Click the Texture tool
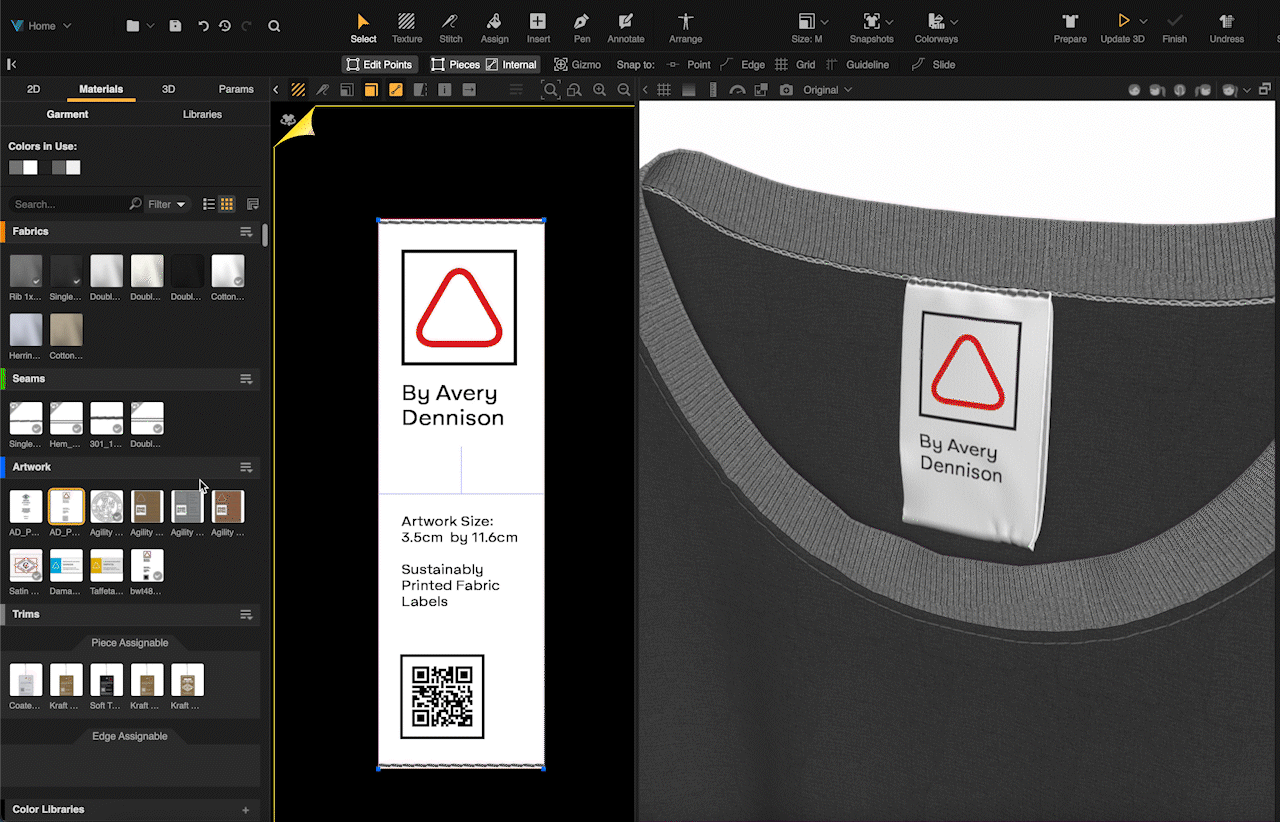The height and width of the screenshot is (822, 1280). pyautogui.click(x=407, y=22)
